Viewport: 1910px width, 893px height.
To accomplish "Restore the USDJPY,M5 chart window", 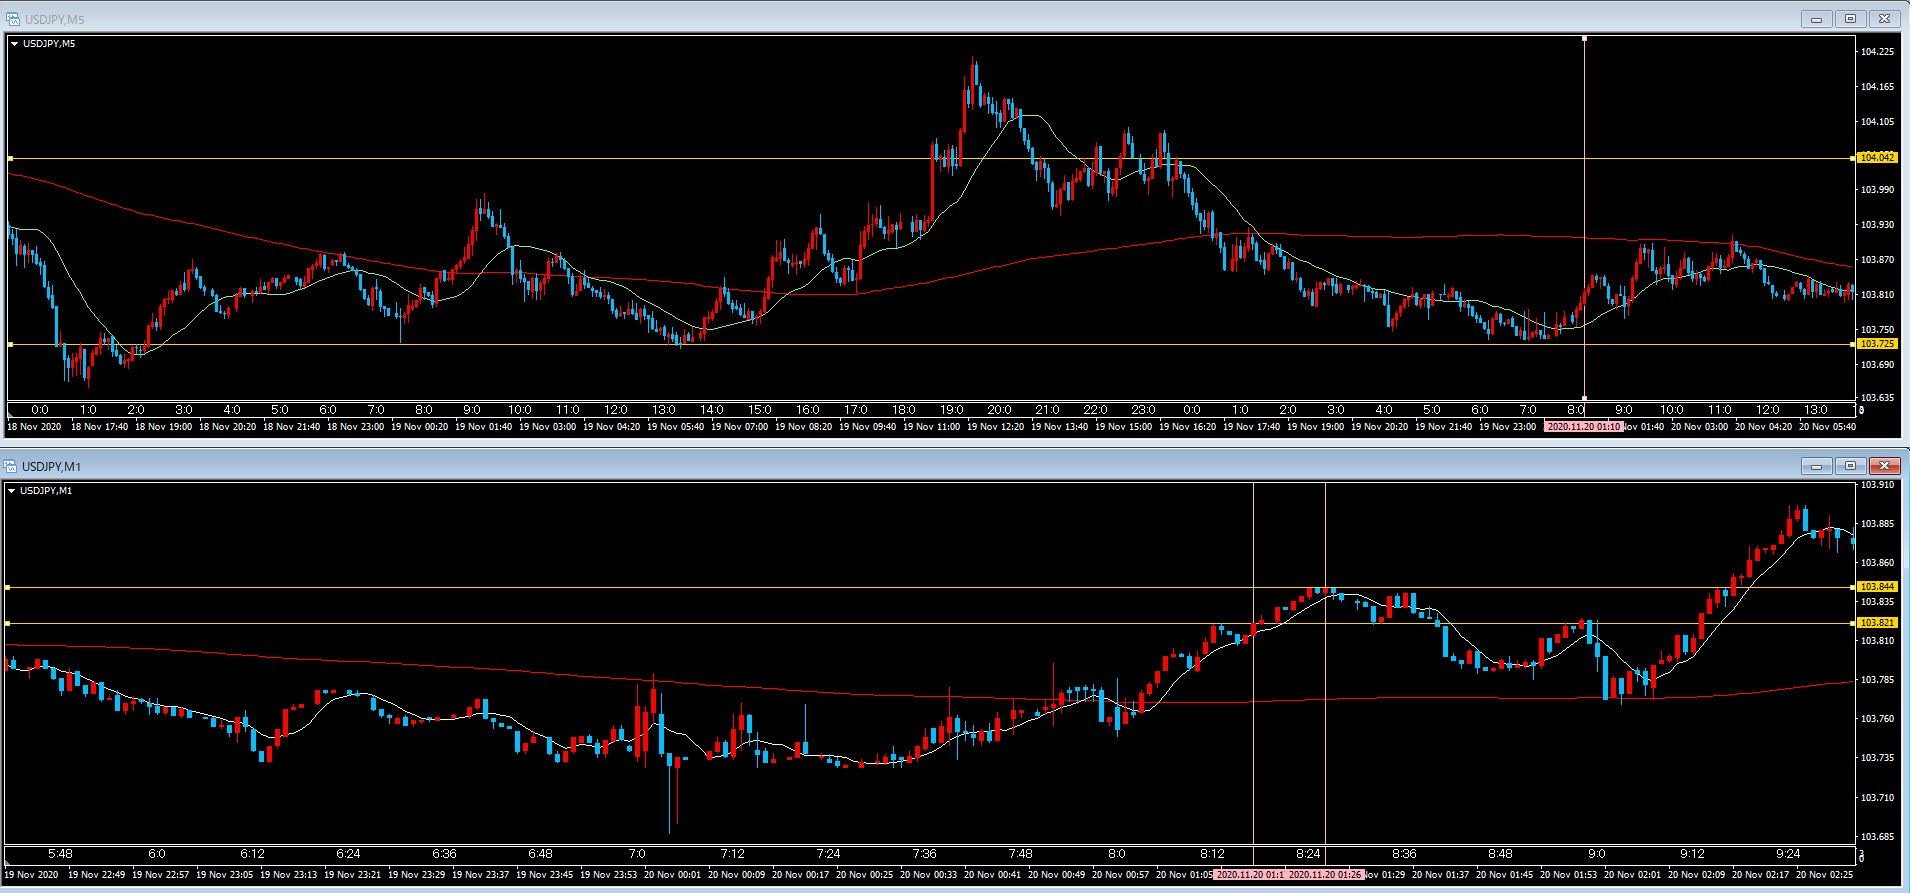I will tap(1850, 19).
